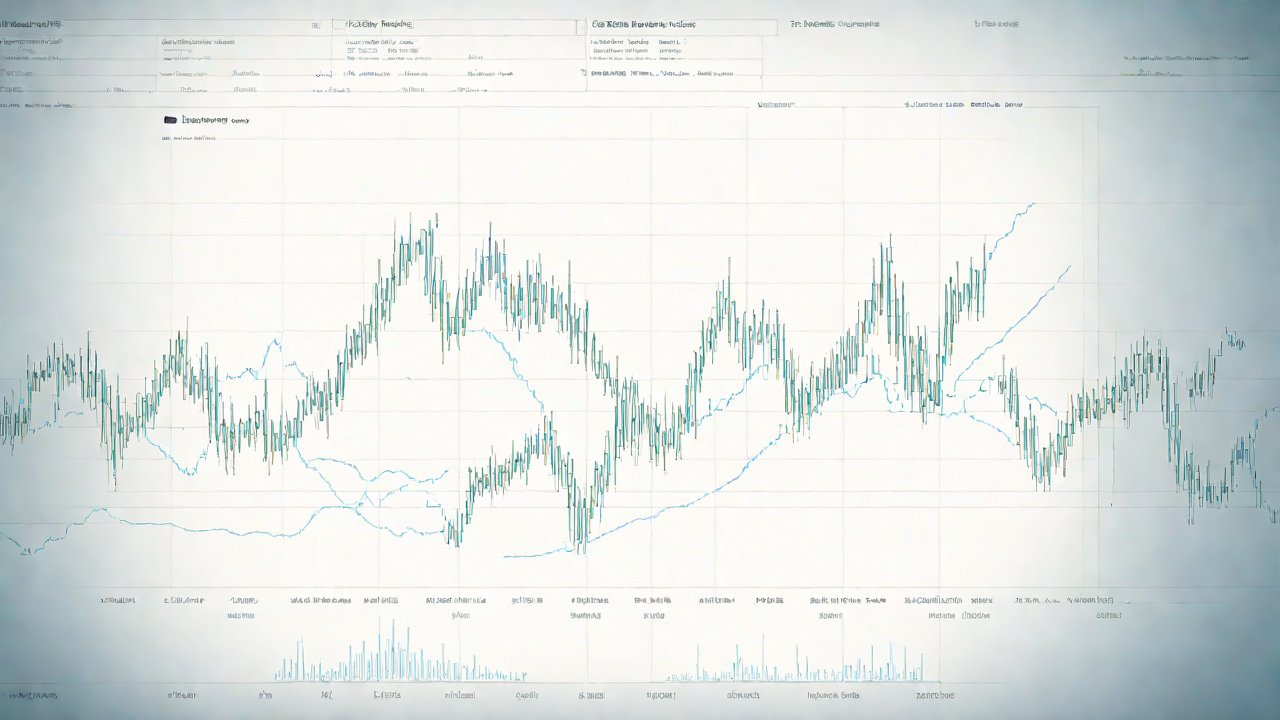1280x720 pixels.
Task: Click the short label above the chart's upper right grid
Action: click(775, 104)
